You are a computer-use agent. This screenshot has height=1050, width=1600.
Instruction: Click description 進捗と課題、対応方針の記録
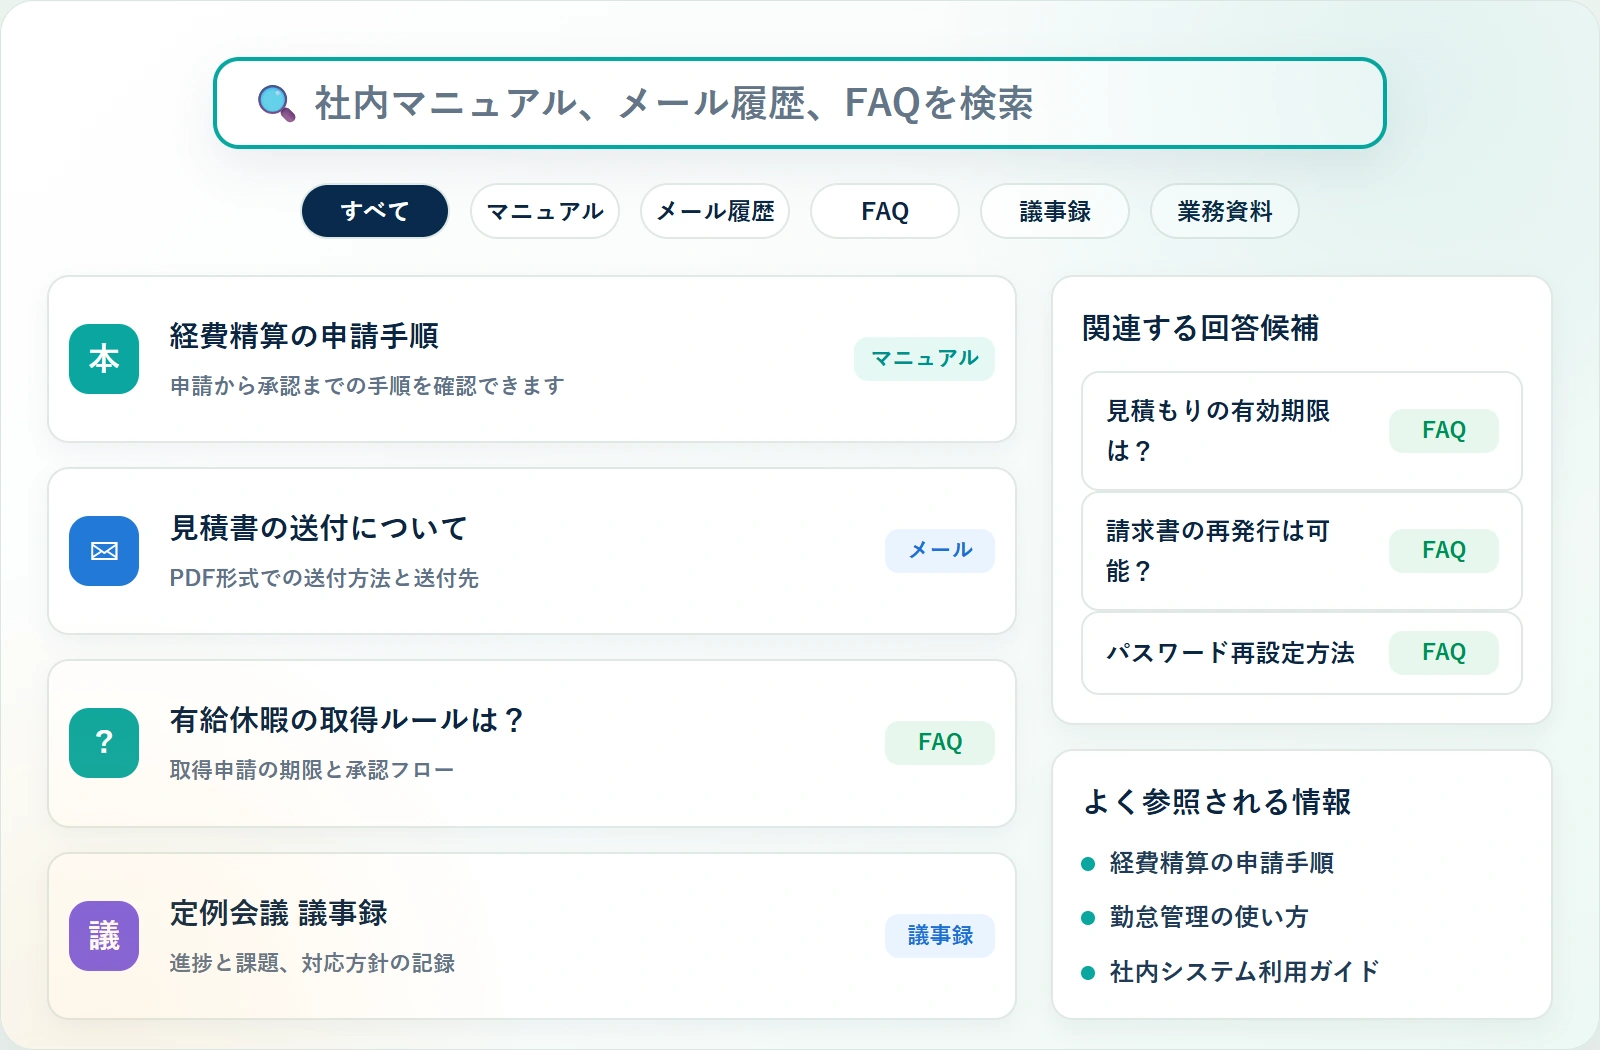point(312,963)
